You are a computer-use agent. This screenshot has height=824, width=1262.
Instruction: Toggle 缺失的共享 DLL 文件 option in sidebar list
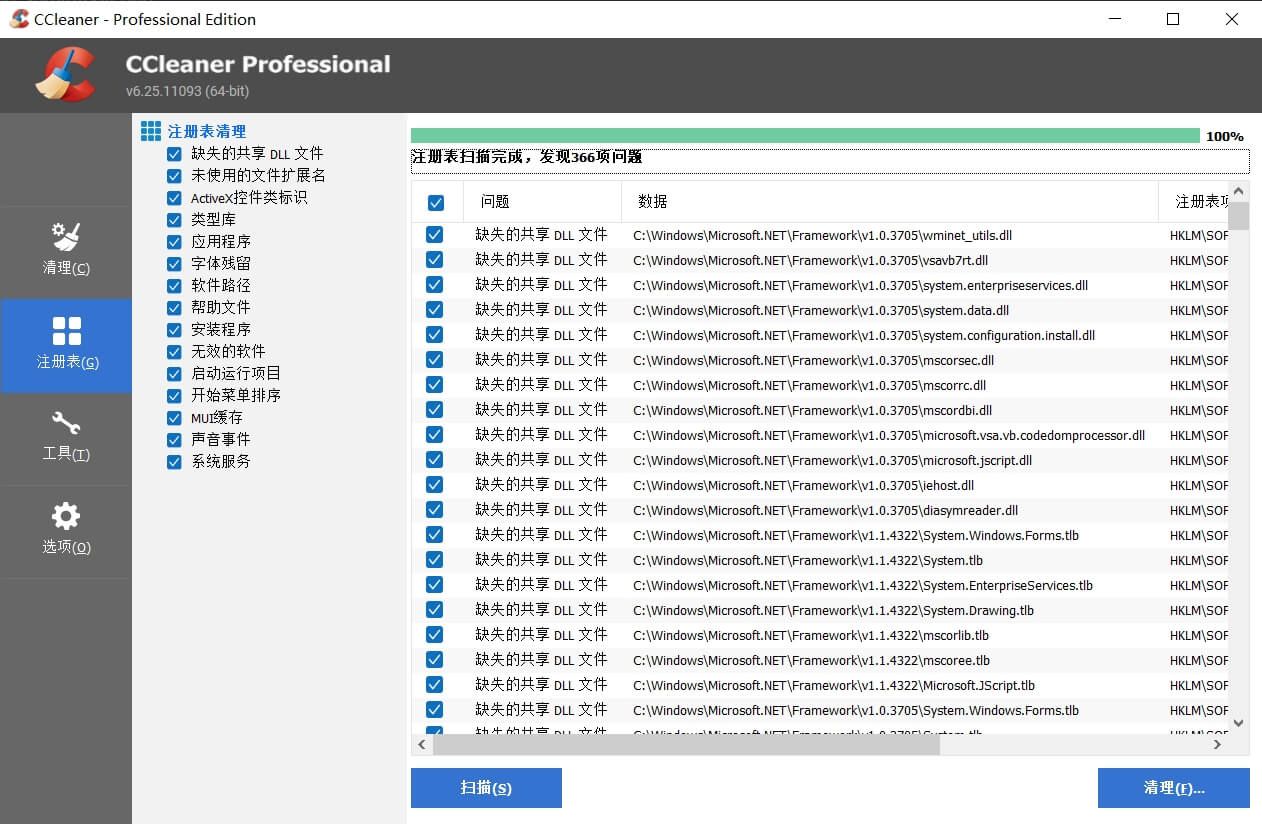174,154
